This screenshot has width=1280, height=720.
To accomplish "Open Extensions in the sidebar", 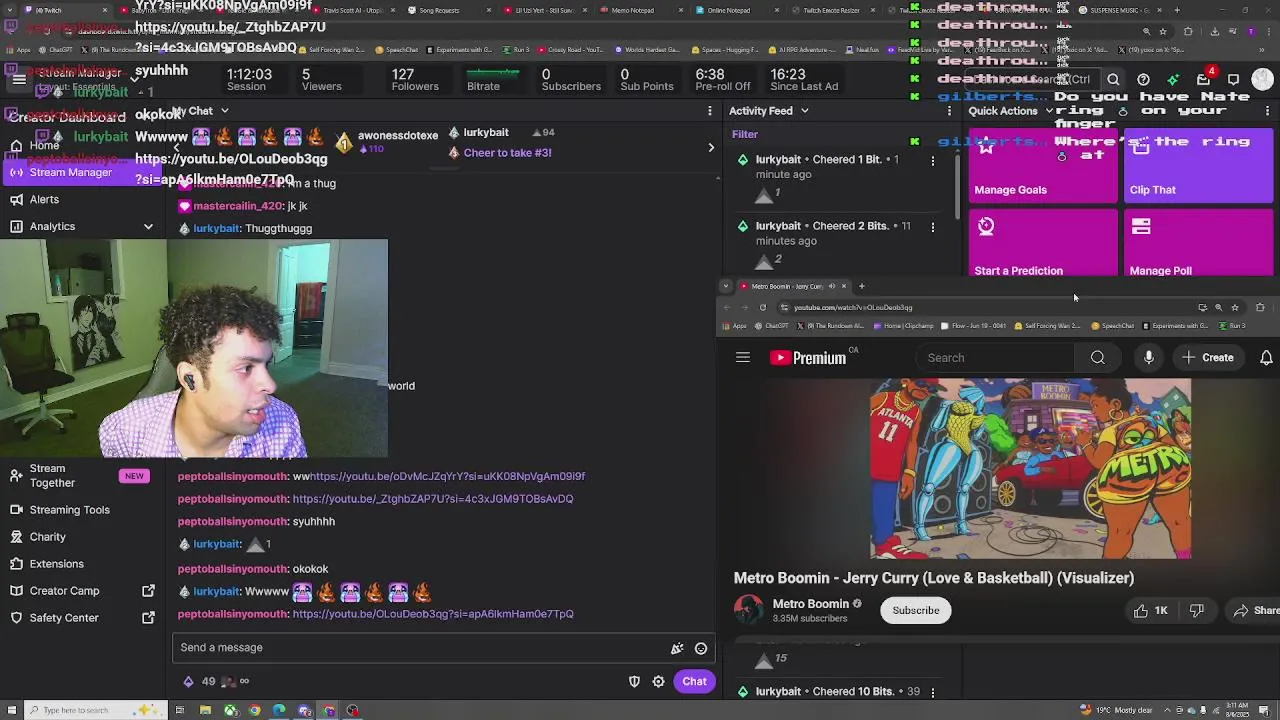I will pyautogui.click(x=56, y=564).
